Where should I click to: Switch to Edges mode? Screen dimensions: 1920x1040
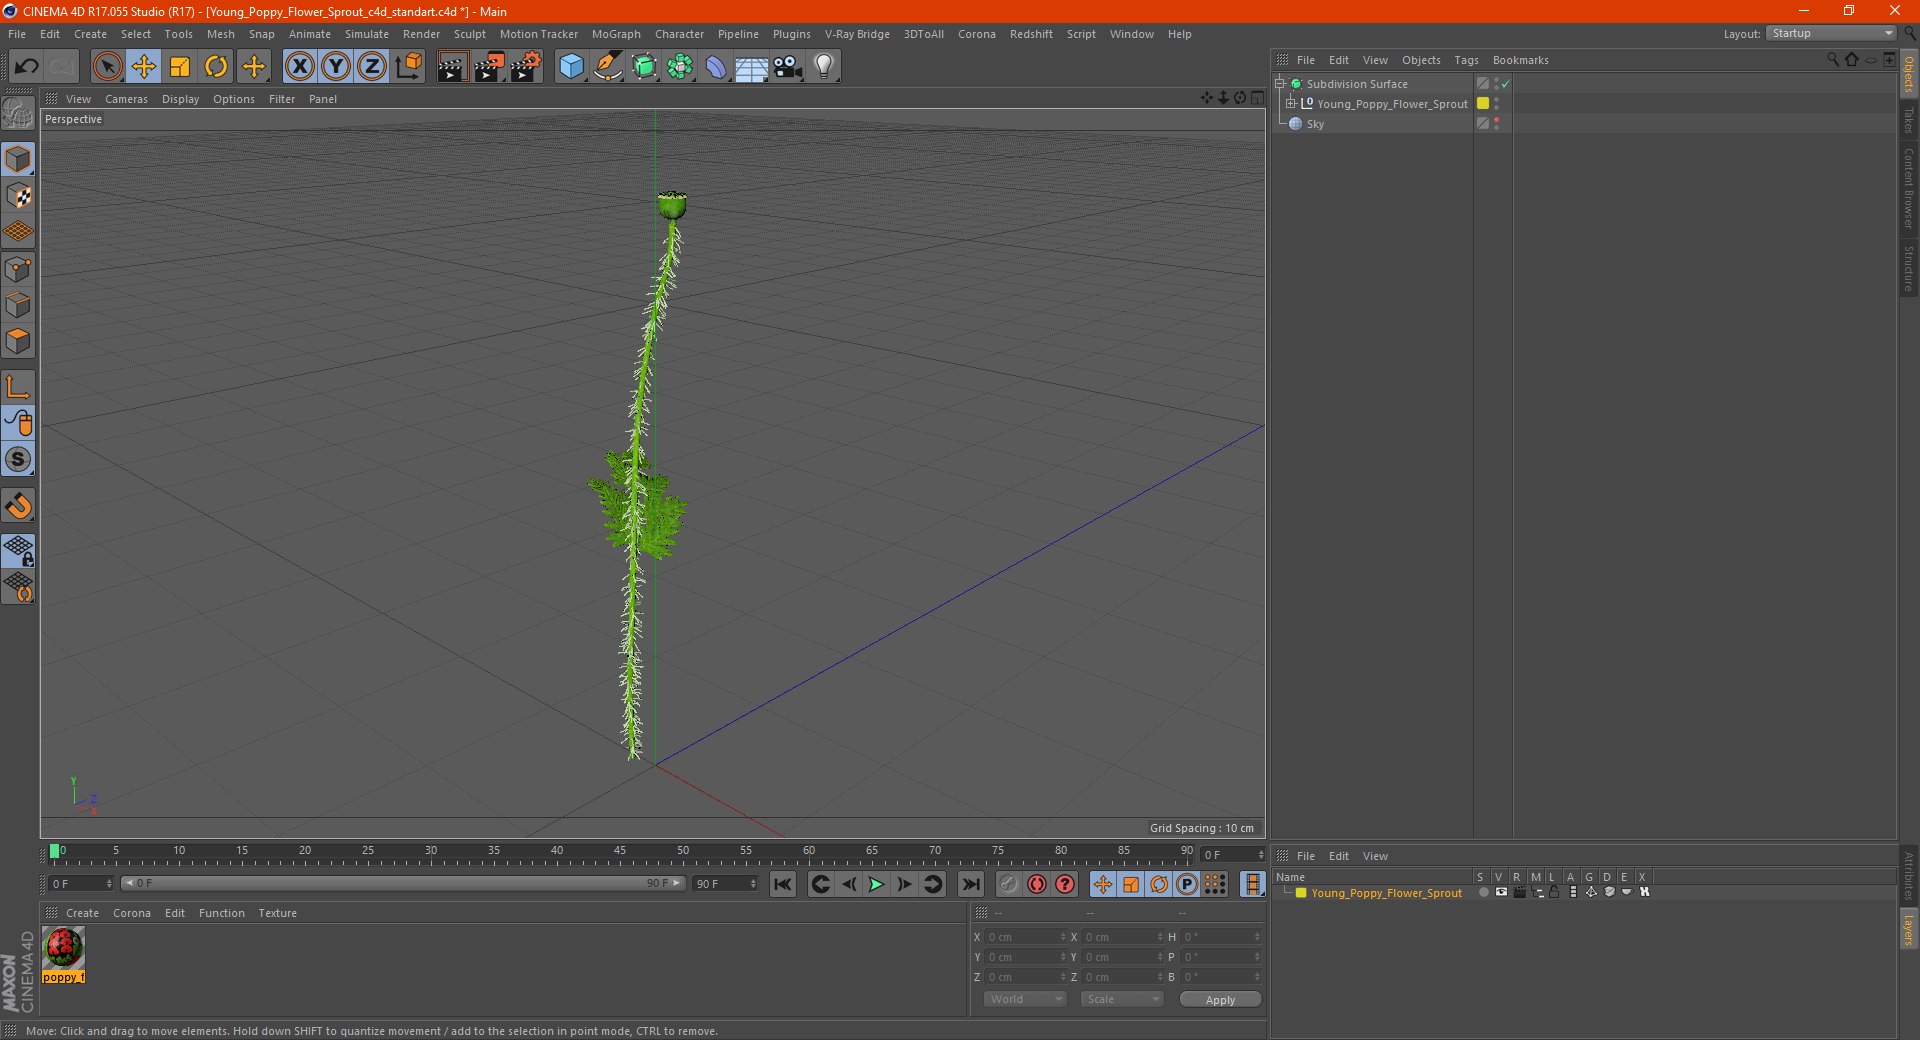pyautogui.click(x=18, y=305)
